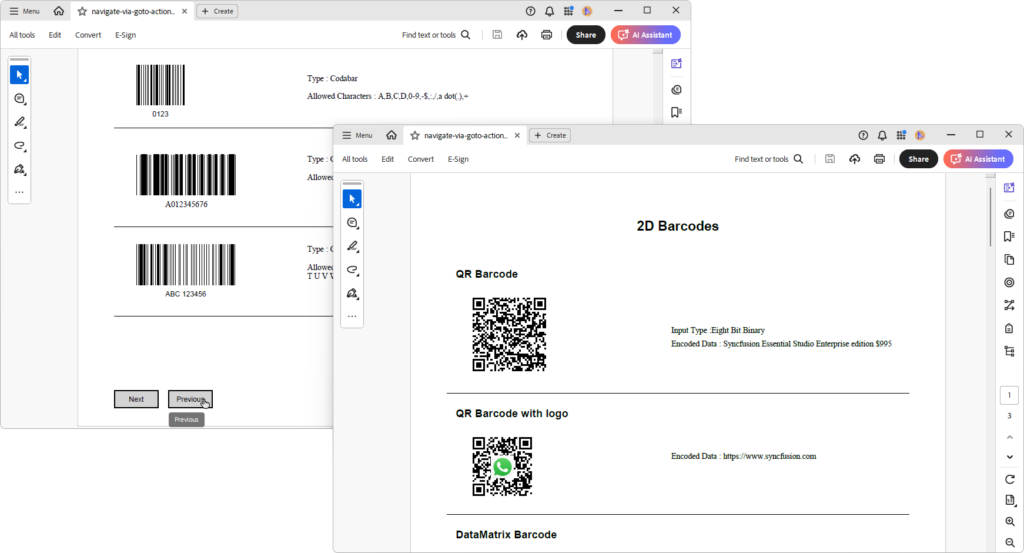Select the highlighter pen tool in front window

pyautogui.click(x=352, y=246)
